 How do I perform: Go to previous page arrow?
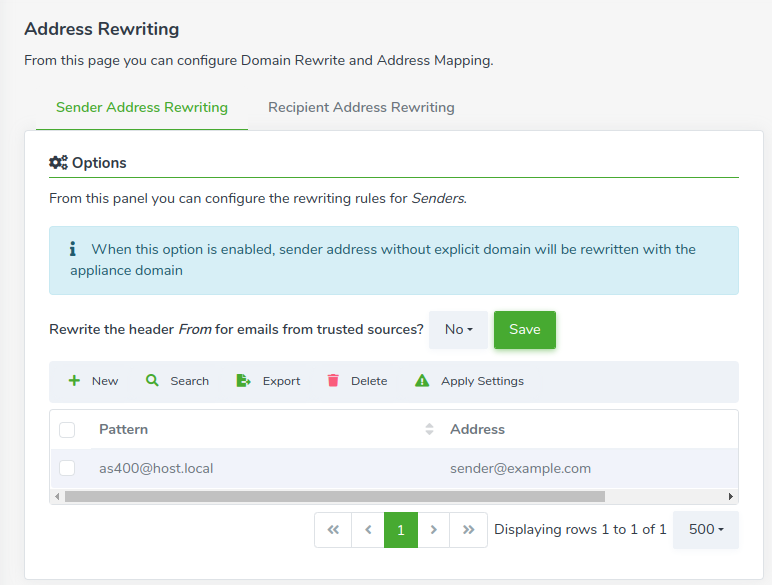click(x=368, y=529)
